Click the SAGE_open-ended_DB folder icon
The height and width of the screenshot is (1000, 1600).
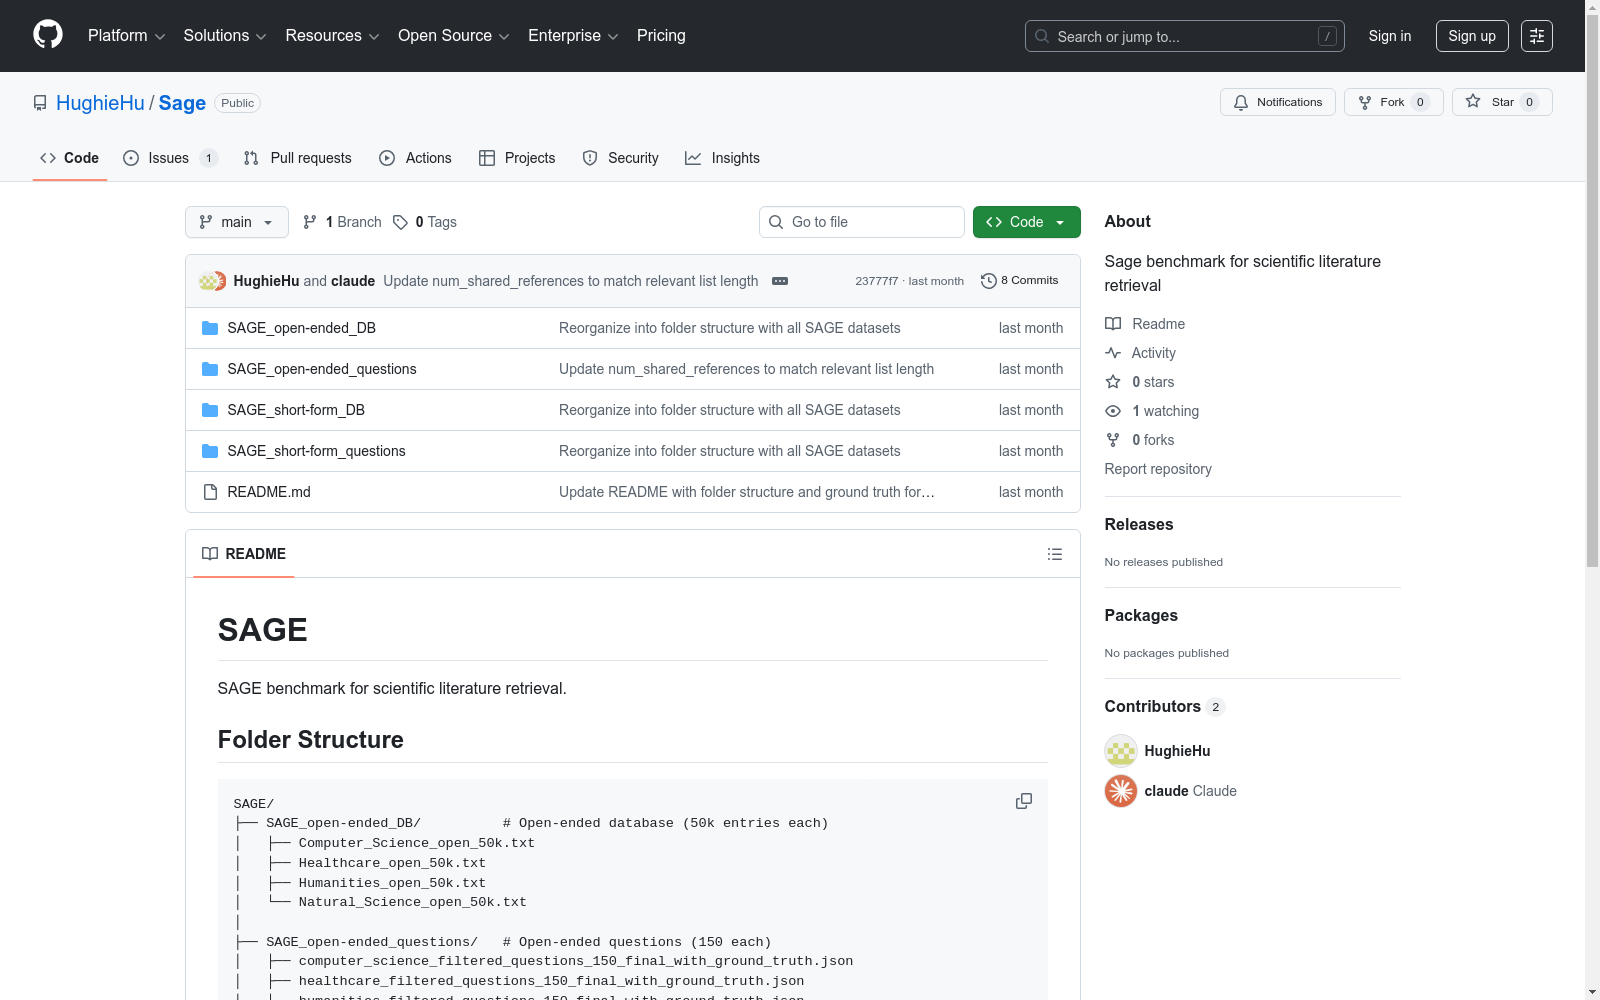(x=210, y=328)
